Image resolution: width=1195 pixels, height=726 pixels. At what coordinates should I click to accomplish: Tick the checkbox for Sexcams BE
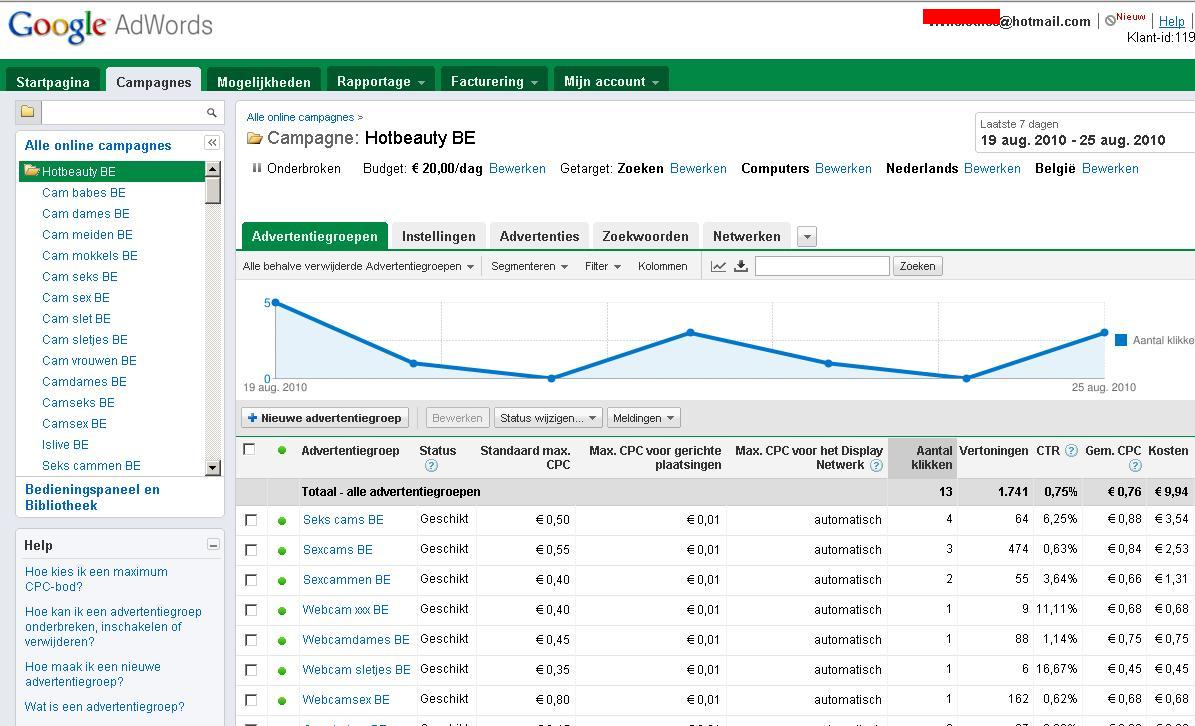pyautogui.click(x=251, y=550)
